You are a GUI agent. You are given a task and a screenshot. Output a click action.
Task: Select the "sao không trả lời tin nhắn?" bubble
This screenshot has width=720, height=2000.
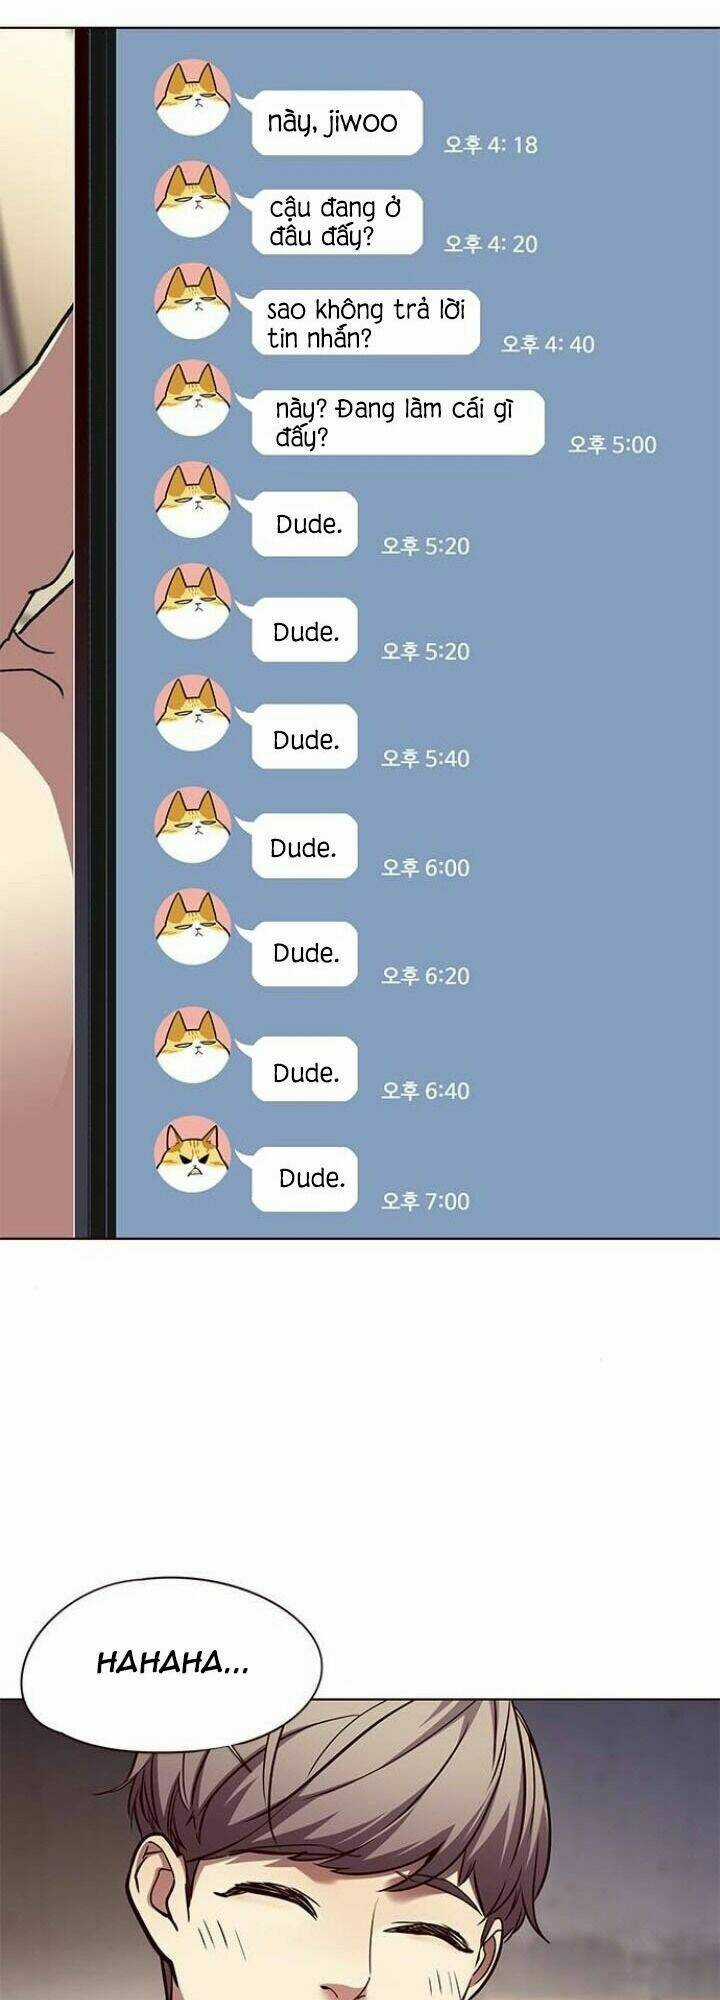click(366, 323)
